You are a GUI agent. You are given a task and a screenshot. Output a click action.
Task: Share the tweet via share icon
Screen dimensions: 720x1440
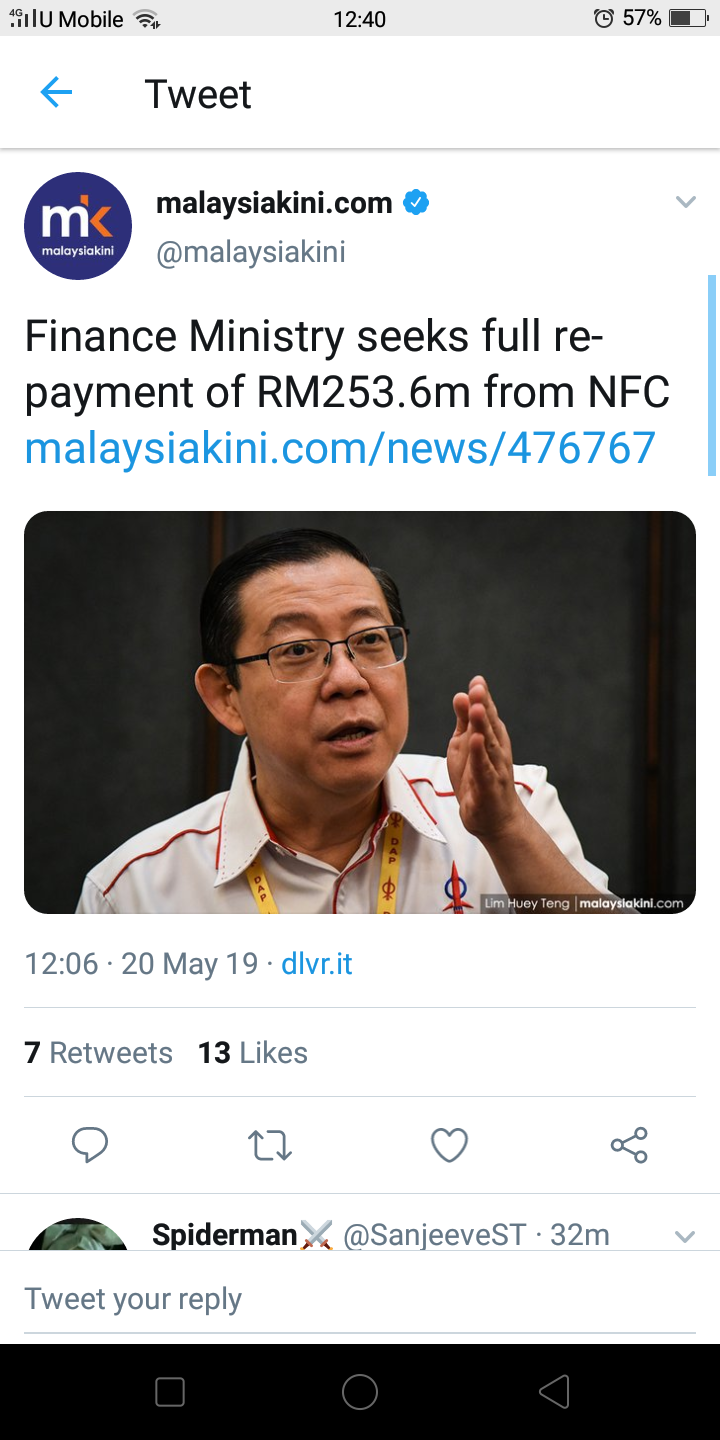[x=629, y=1145]
